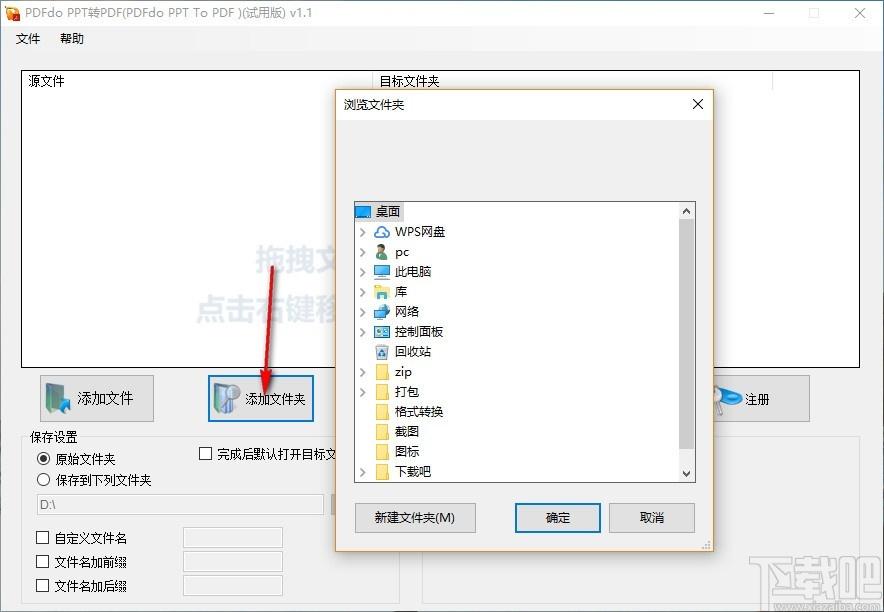The width and height of the screenshot is (884, 612).
Task: Expand the 控制面板 tree node
Action: pos(363,332)
